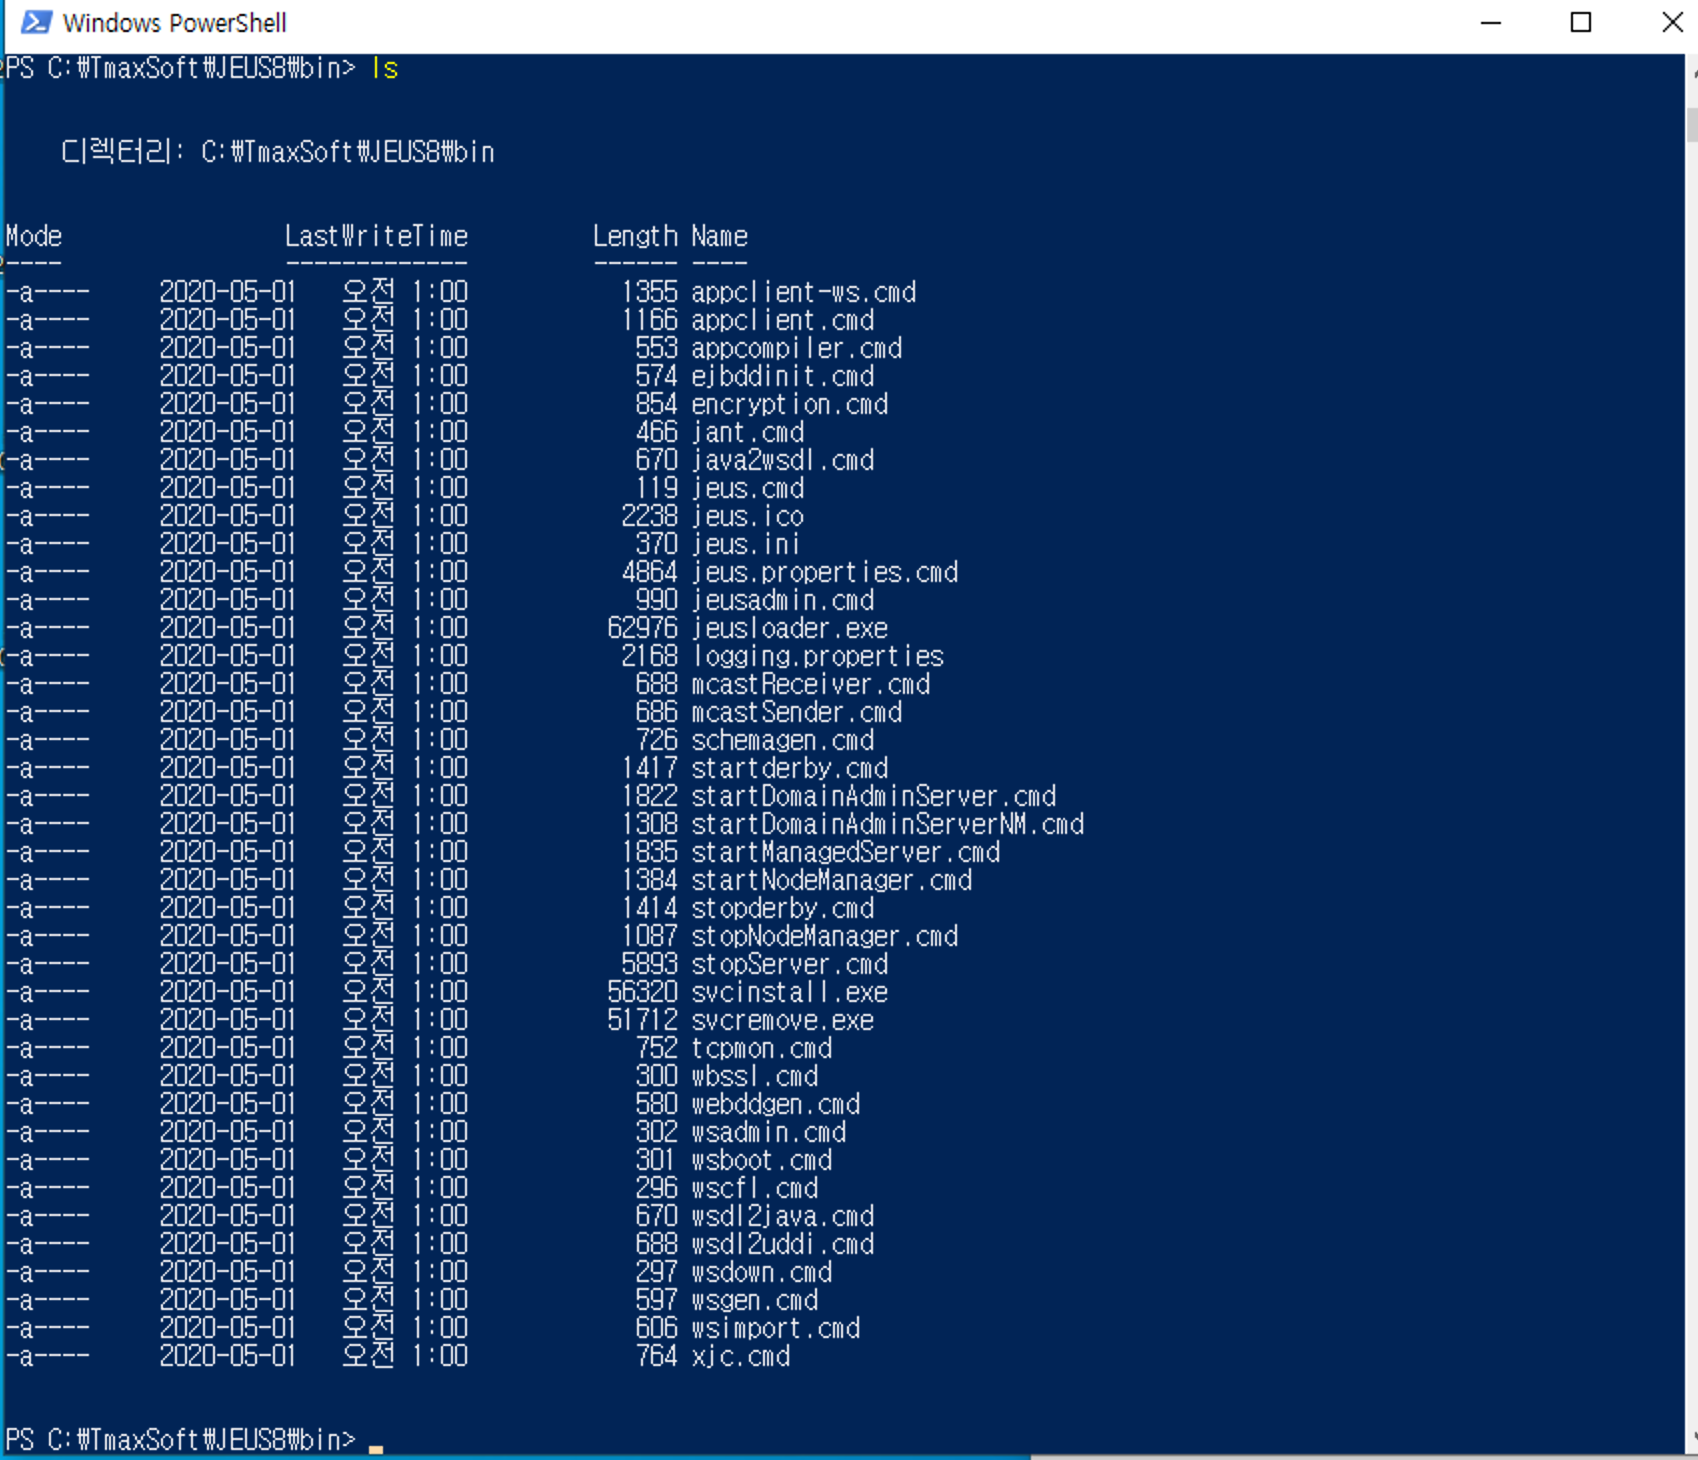
Task: Click file name wsdl2uddi.cmd
Action: coord(783,1244)
